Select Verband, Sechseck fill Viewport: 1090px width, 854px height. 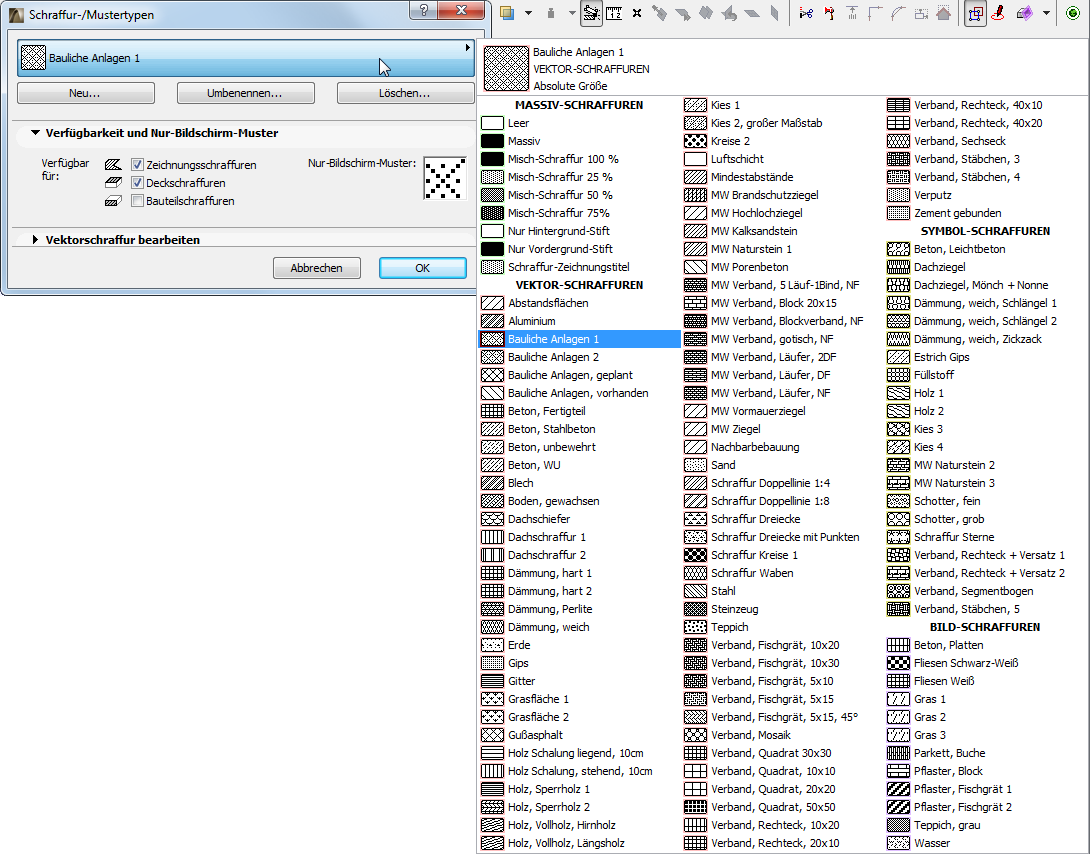[x=985, y=141]
